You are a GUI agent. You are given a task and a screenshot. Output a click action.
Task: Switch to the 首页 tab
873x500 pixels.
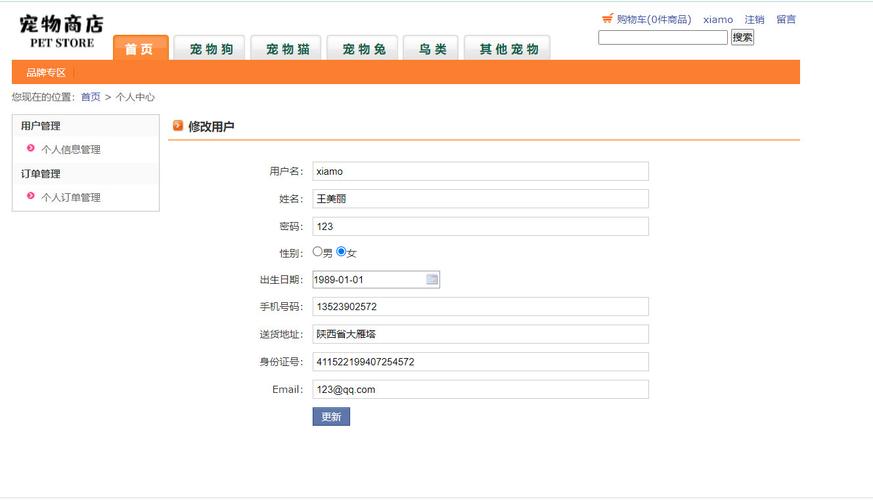[140, 48]
